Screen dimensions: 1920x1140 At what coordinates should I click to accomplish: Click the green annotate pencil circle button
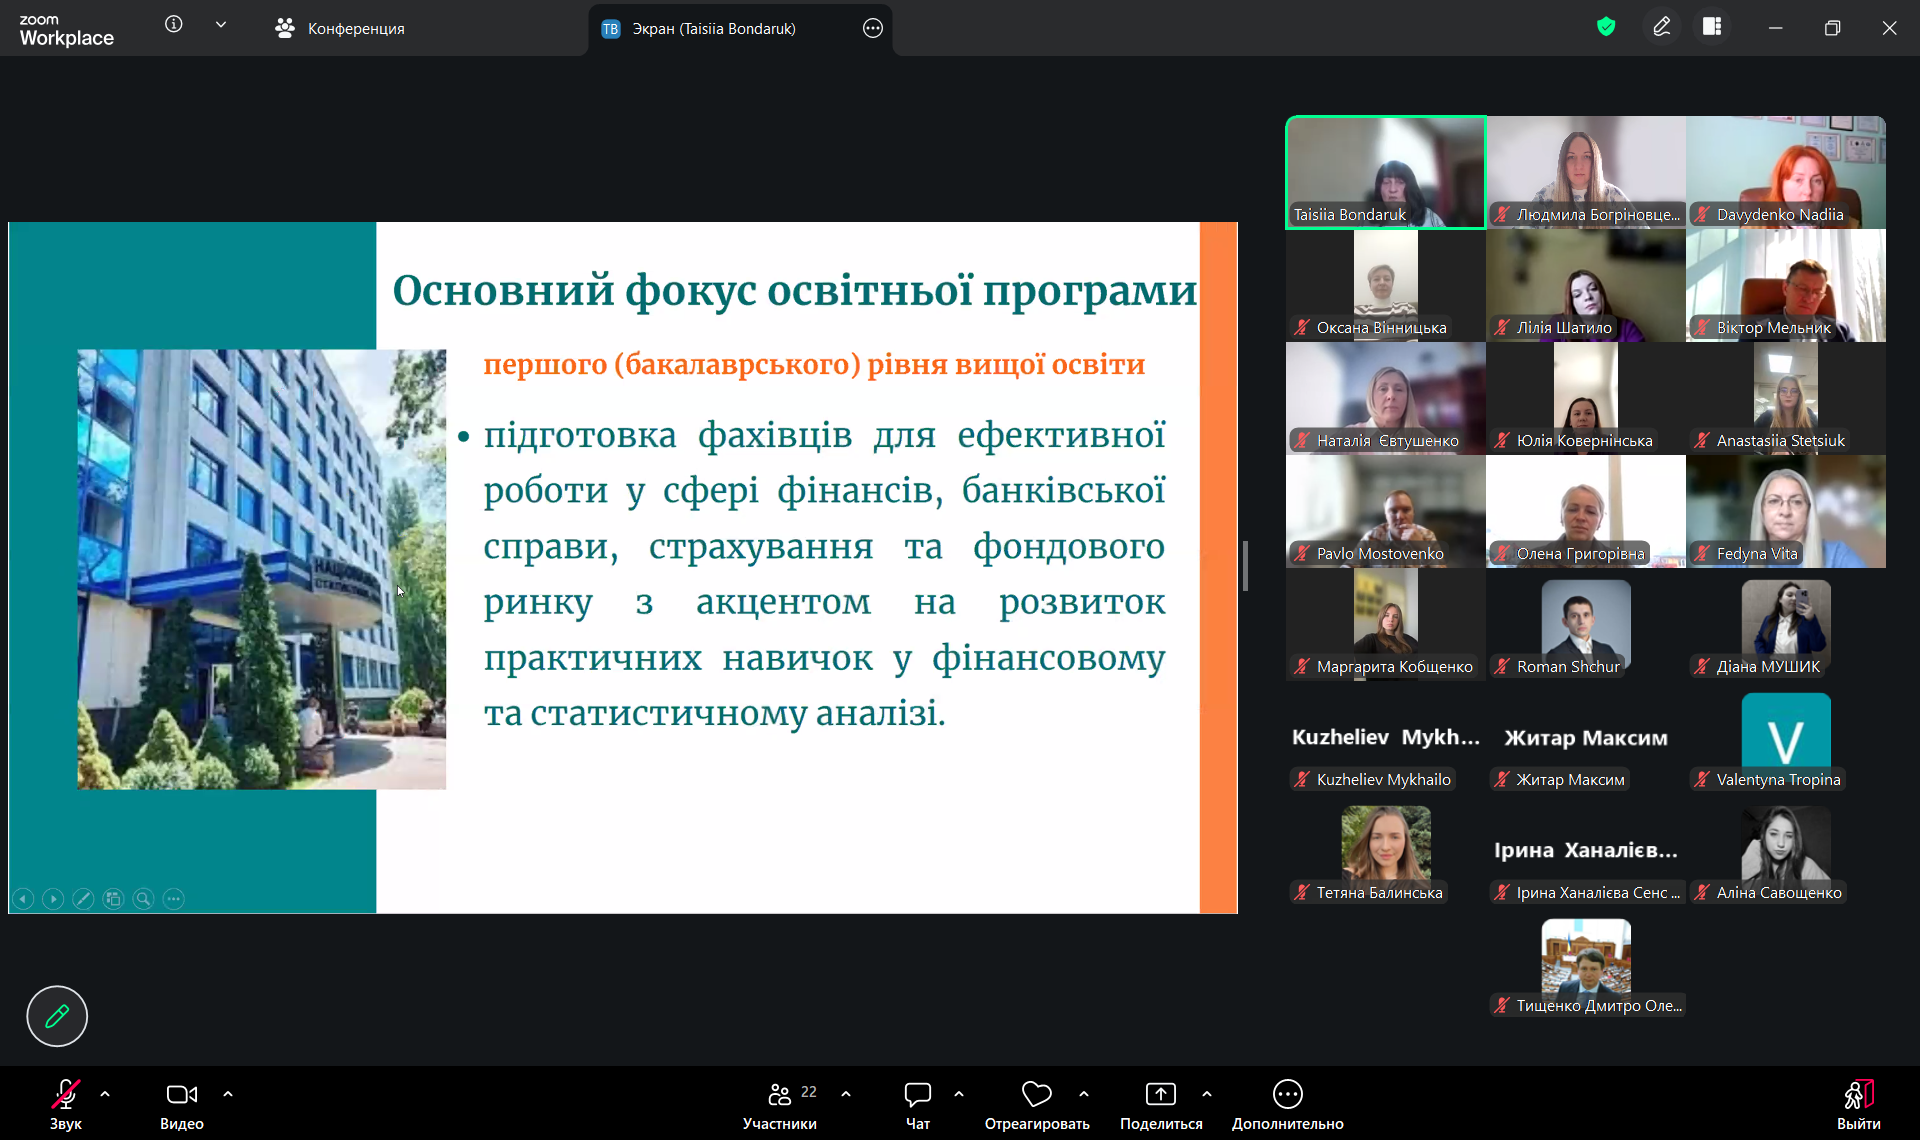(x=57, y=1016)
